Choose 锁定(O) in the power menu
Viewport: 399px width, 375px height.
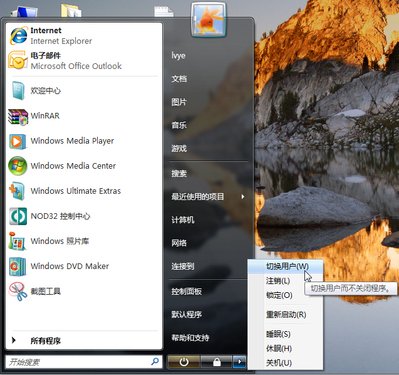(x=286, y=295)
